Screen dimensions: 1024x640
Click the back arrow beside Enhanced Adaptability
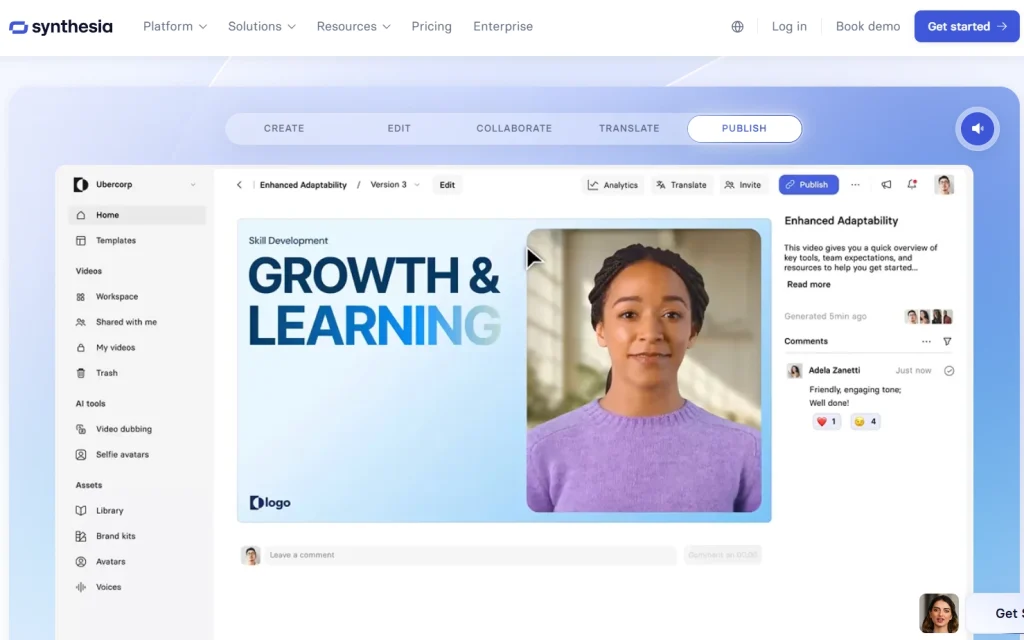pyautogui.click(x=239, y=185)
